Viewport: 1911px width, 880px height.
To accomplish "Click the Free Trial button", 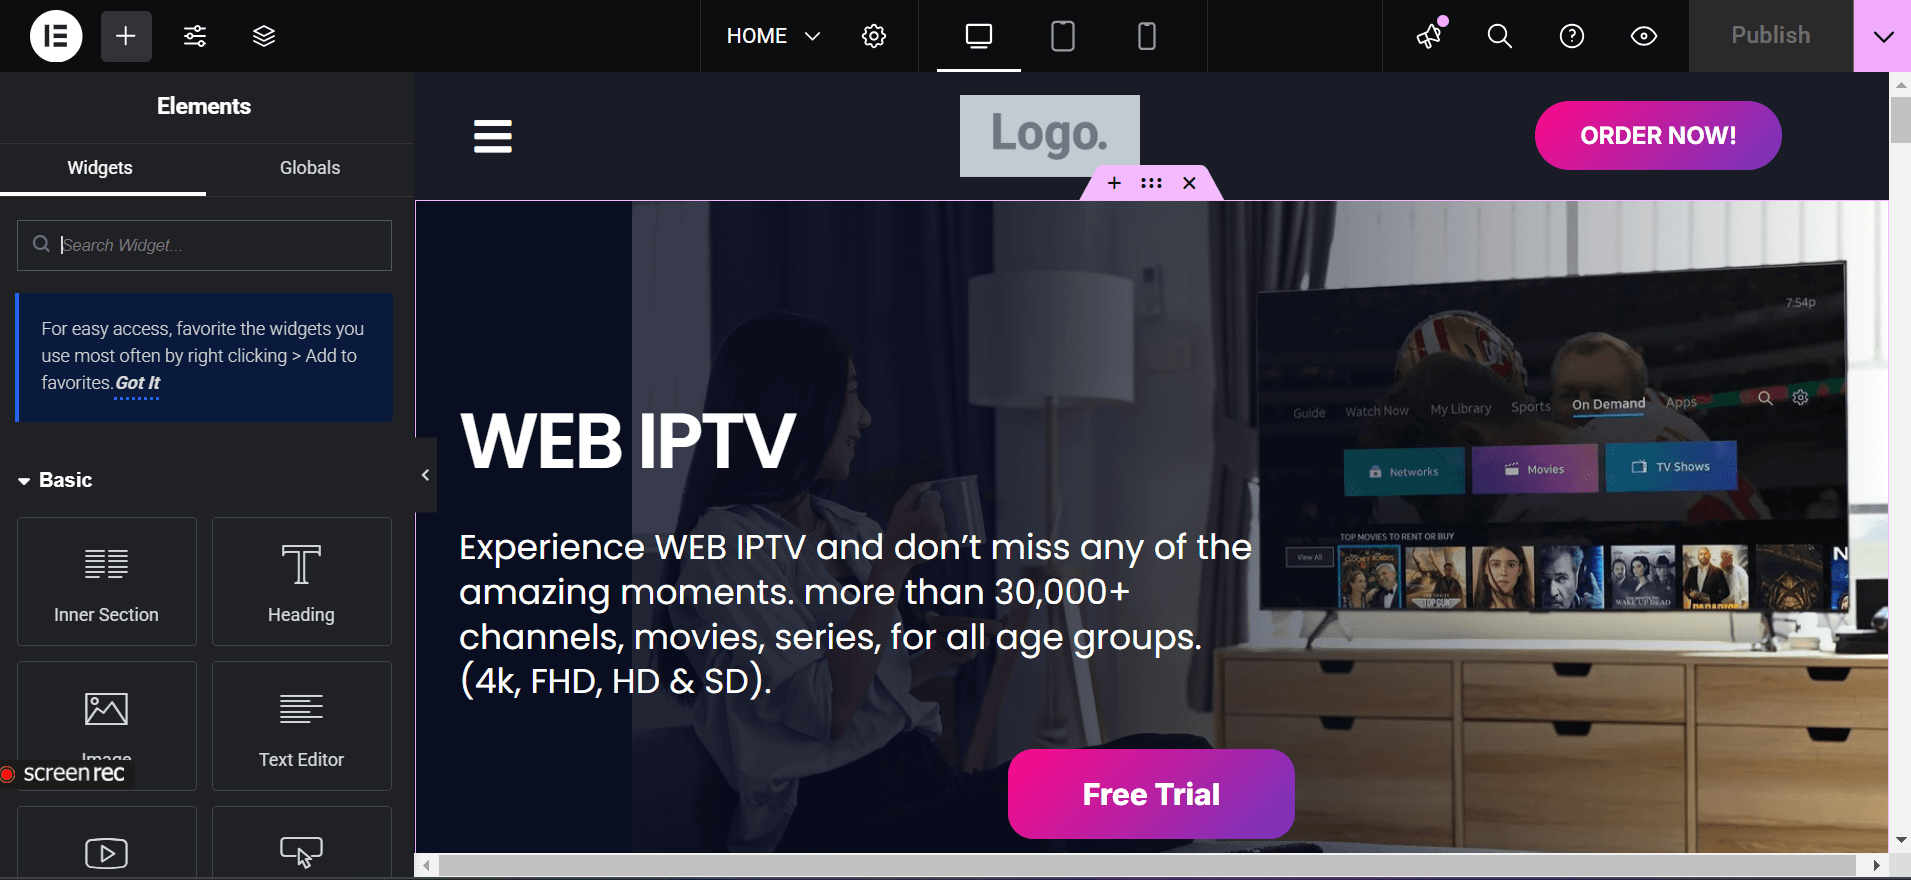I will pos(1151,794).
